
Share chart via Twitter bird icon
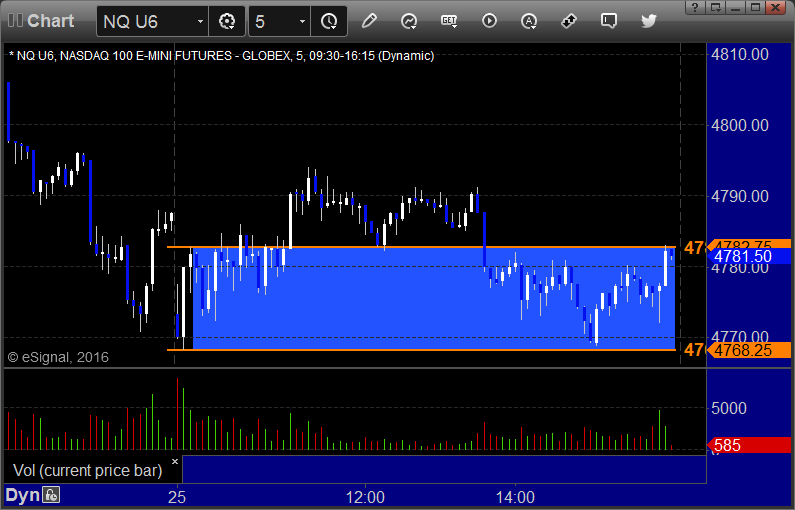pyautogui.click(x=648, y=21)
